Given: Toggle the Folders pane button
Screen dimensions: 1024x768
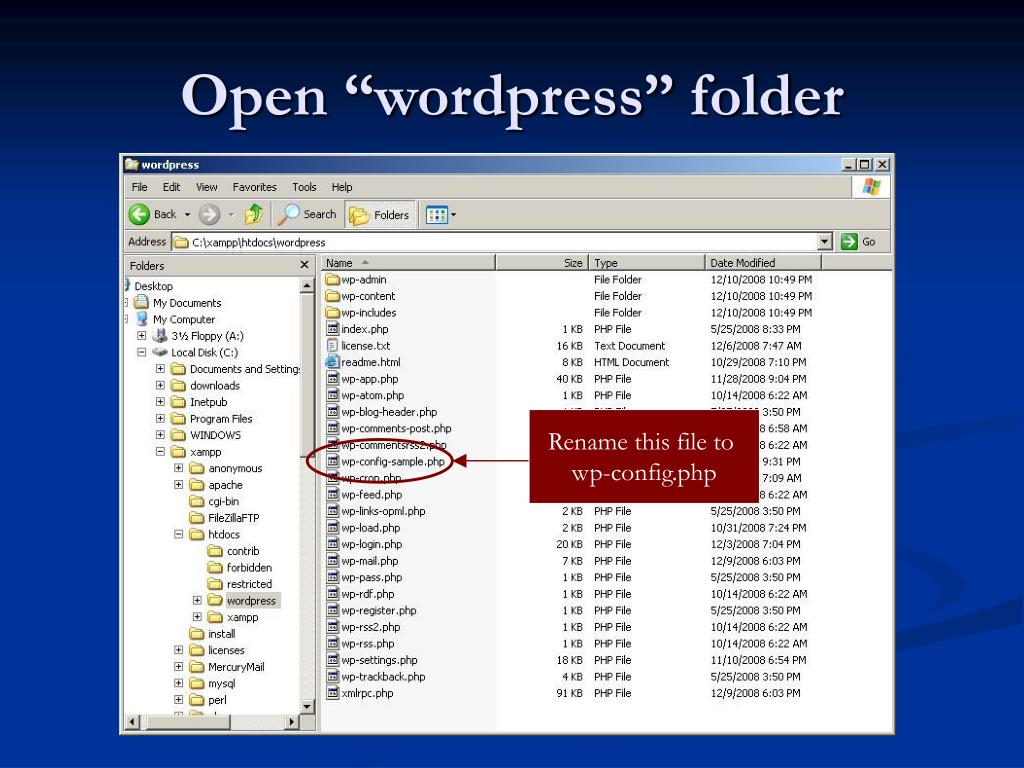Looking at the screenshot, I should click(x=379, y=215).
